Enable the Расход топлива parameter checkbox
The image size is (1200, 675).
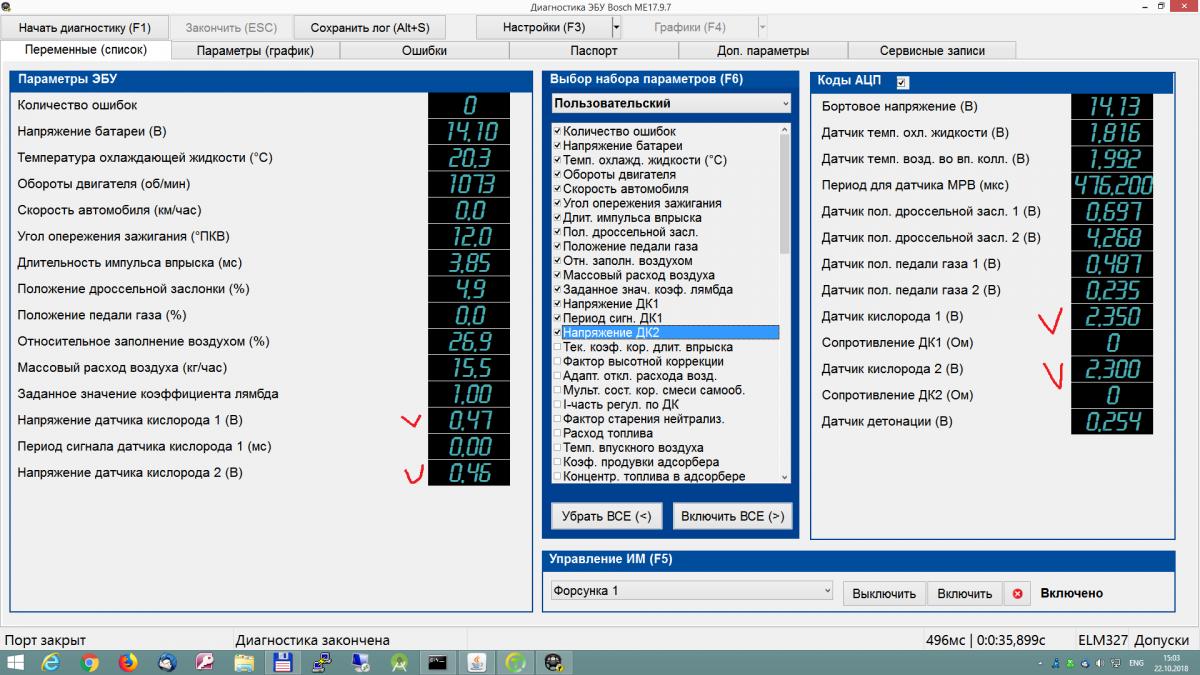point(557,434)
